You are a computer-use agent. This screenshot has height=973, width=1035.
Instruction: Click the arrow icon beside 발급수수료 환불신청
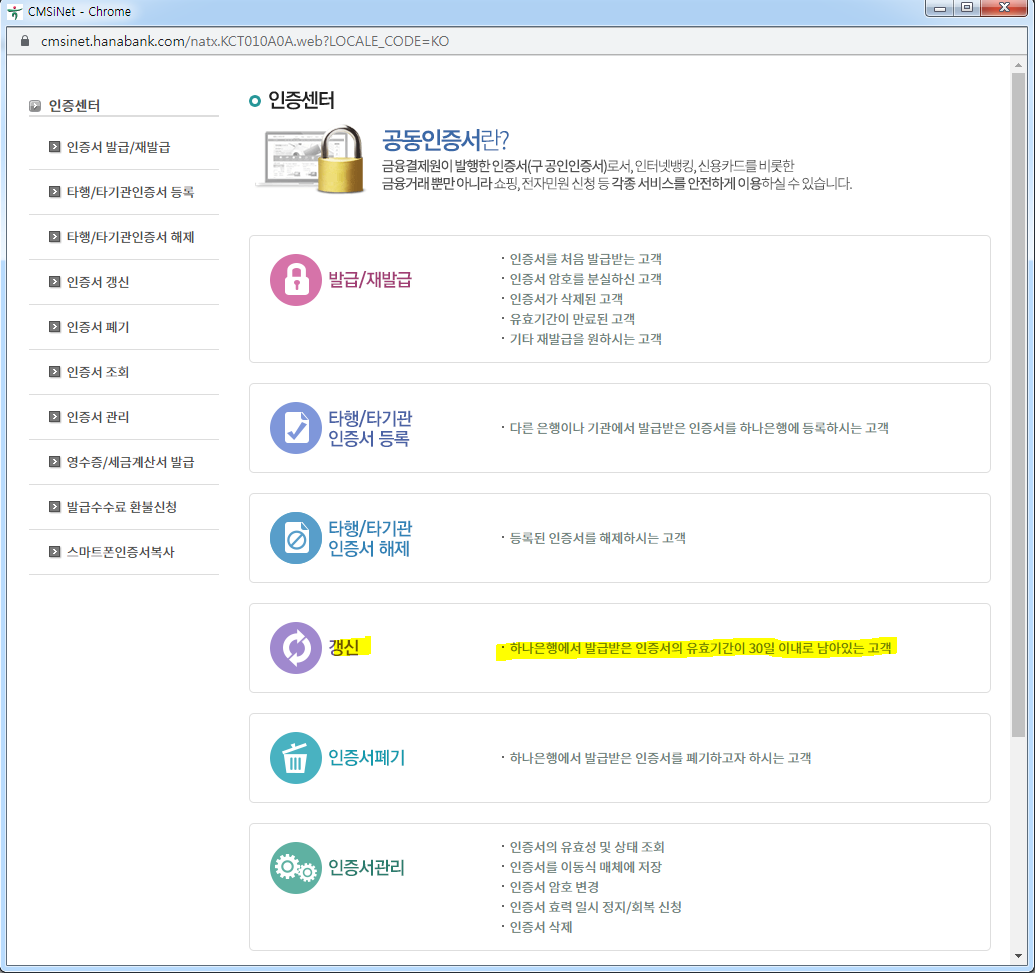pyautogui.click(x=55, y=506)
